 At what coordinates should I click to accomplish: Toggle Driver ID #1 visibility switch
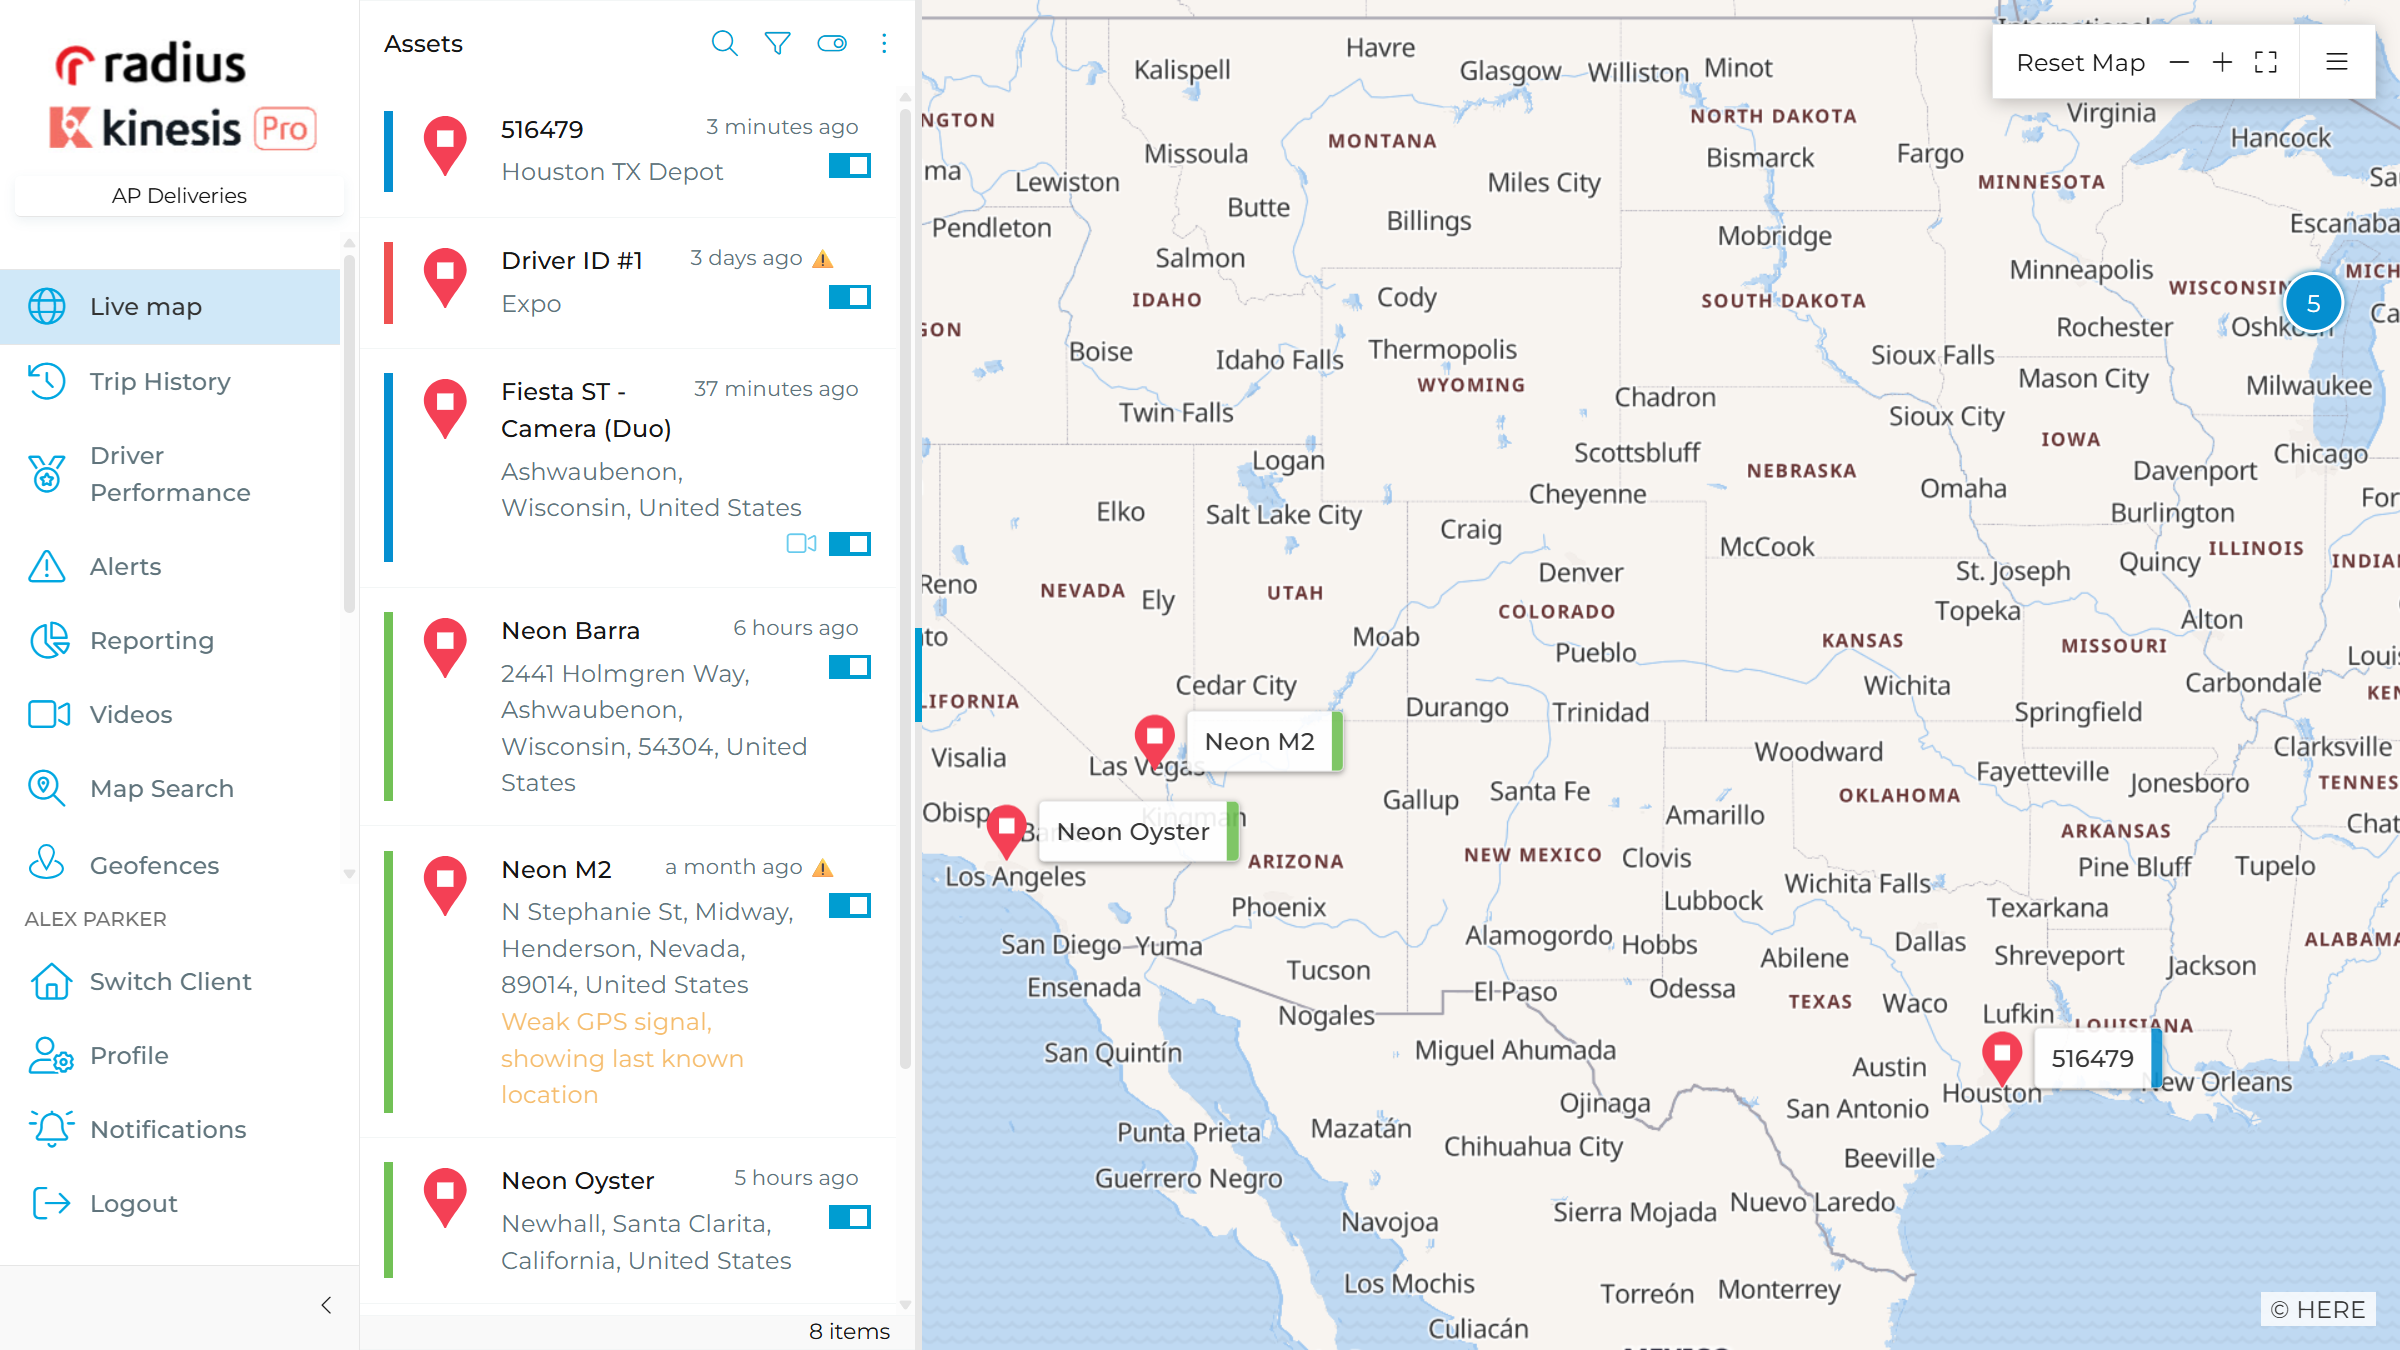tap(850, 297)
